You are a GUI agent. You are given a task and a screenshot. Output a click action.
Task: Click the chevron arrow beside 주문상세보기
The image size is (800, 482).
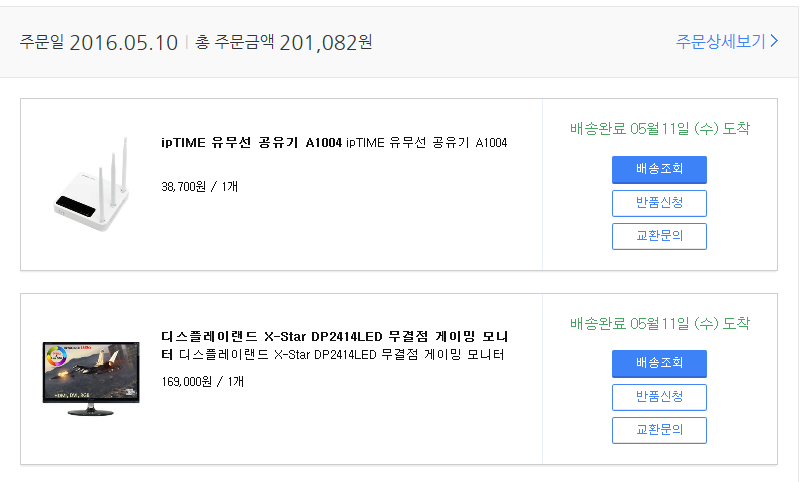[x=774, y=42]
